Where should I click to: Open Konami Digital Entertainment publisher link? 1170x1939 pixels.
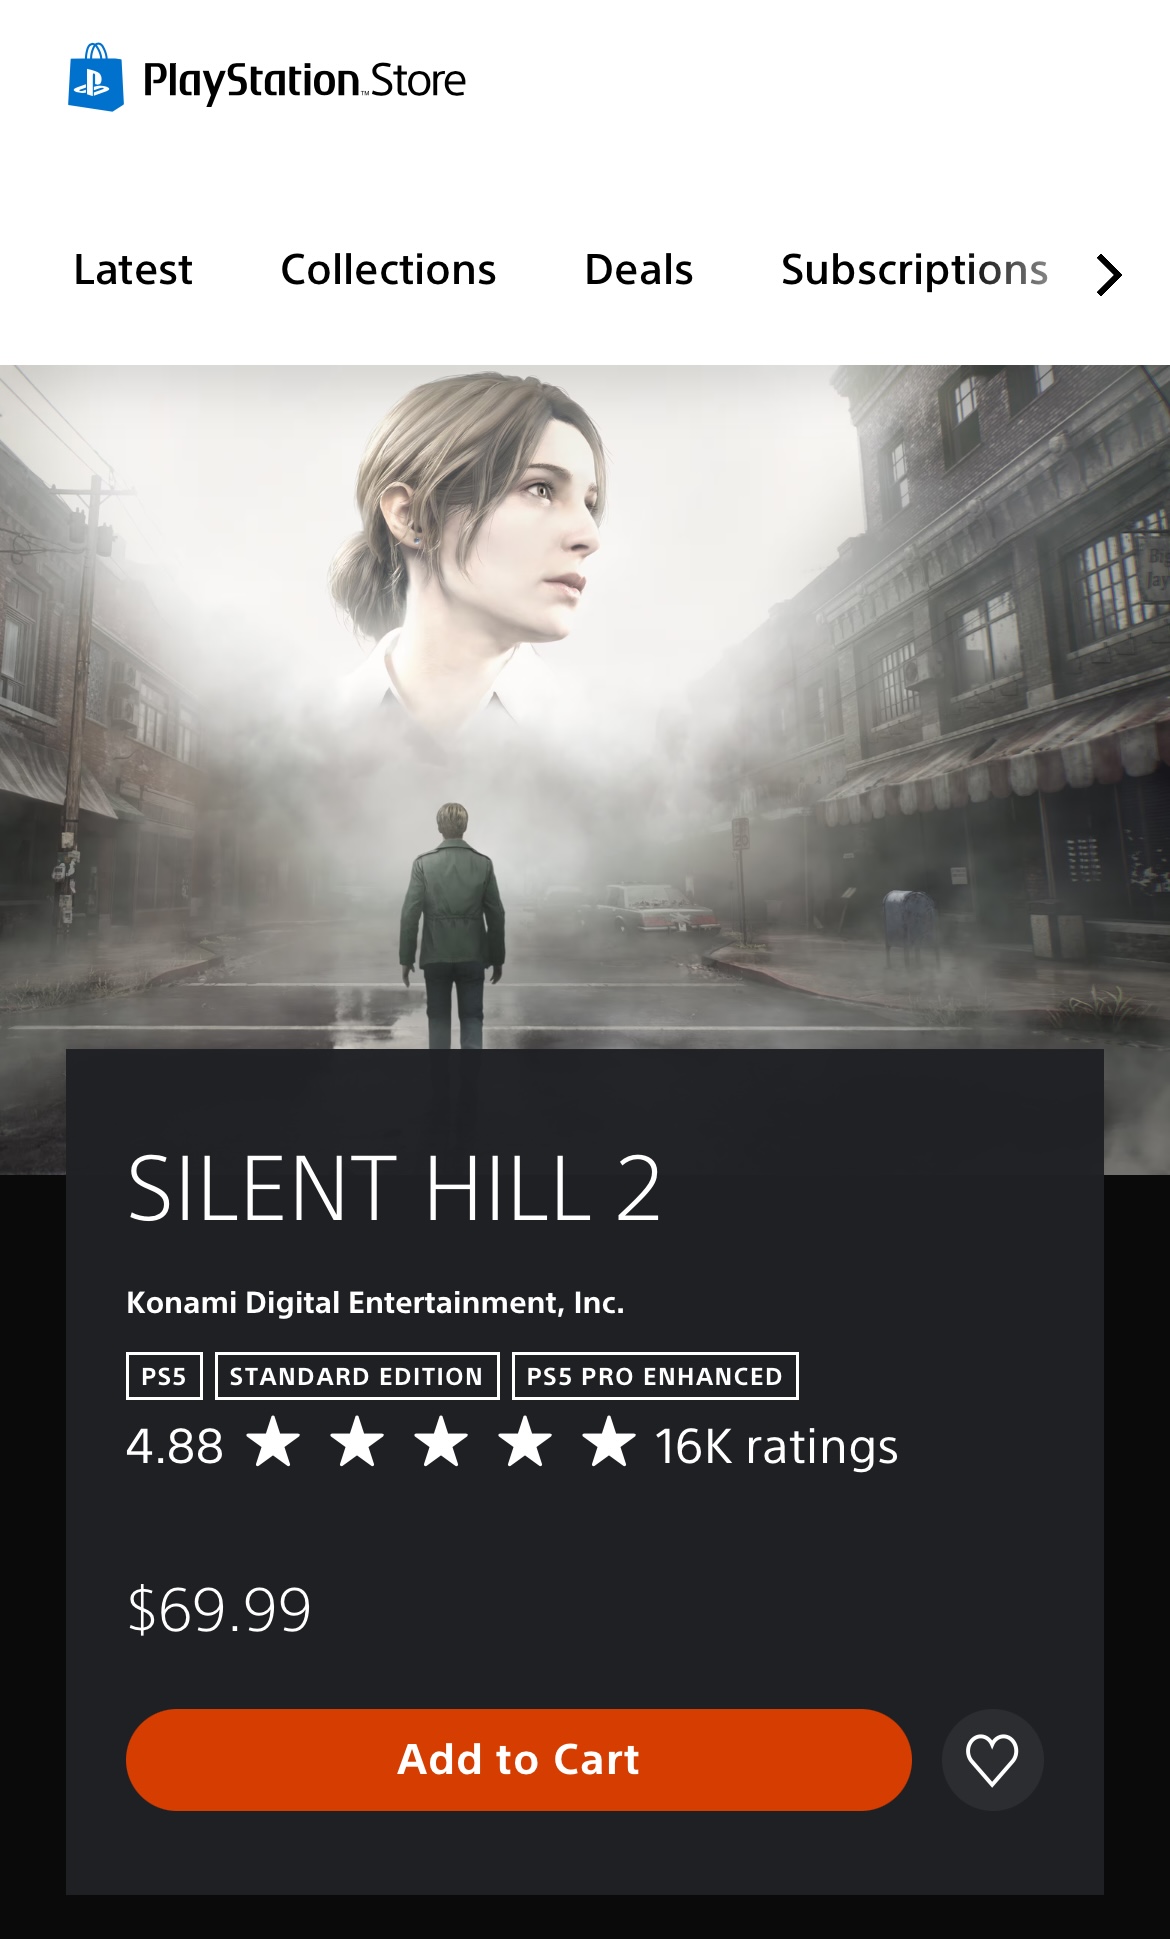click(375, 1303)
